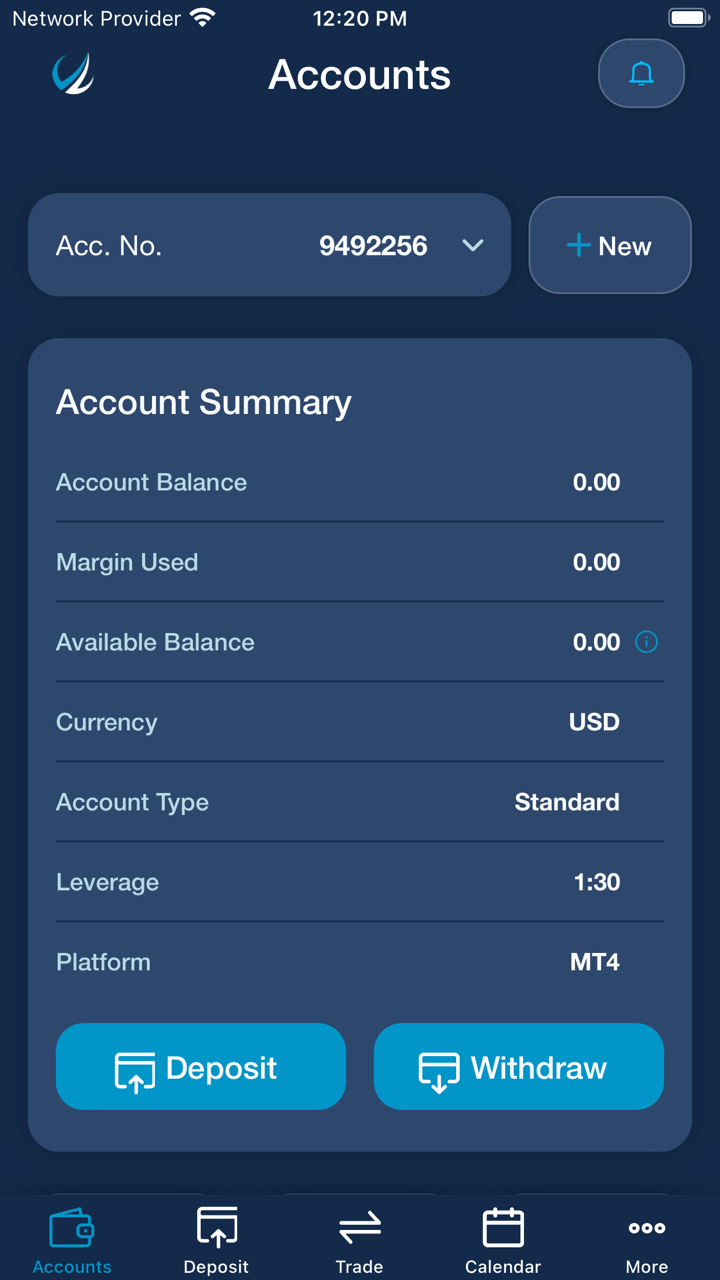Image resolution: width=720 pixels, height=1280 pixels.
Task: Tap the Platform MT4 row
Action: point(359,962)
